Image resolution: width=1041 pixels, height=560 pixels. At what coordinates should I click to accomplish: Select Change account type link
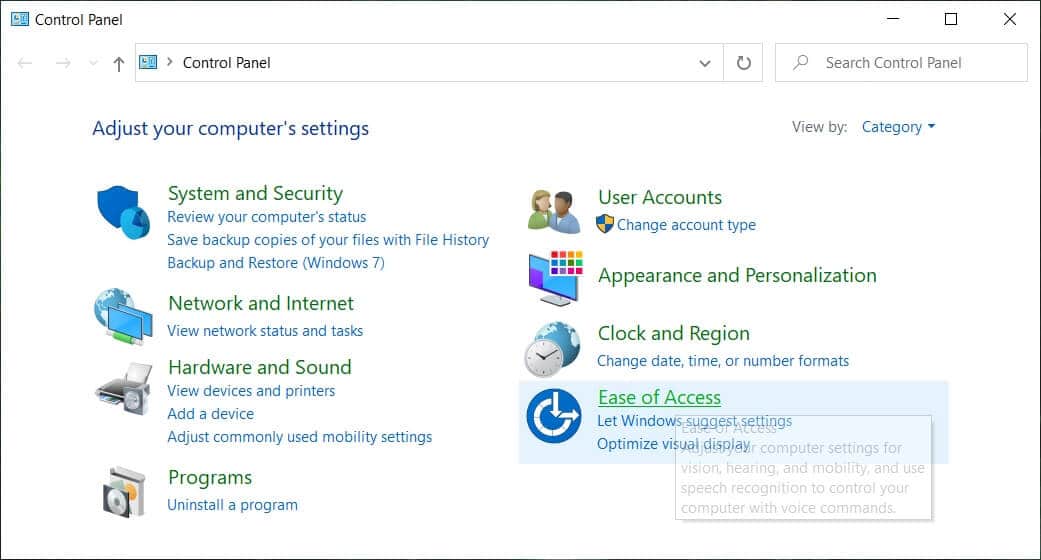coord(686,225)
